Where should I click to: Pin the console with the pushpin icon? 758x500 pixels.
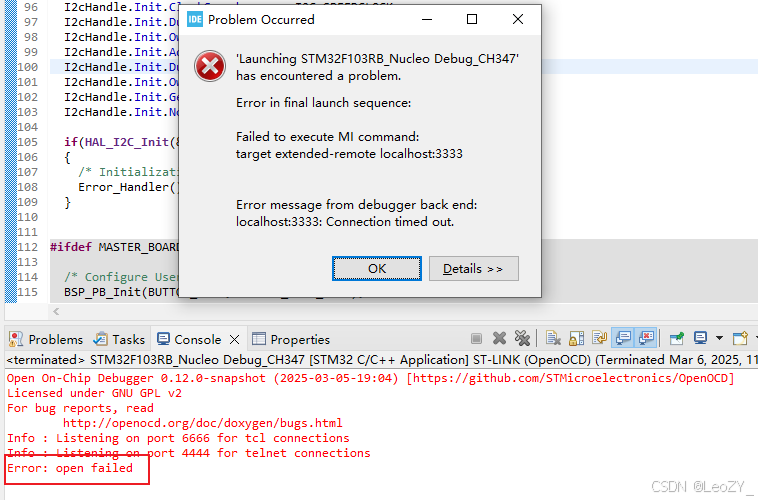click(677, 338)
